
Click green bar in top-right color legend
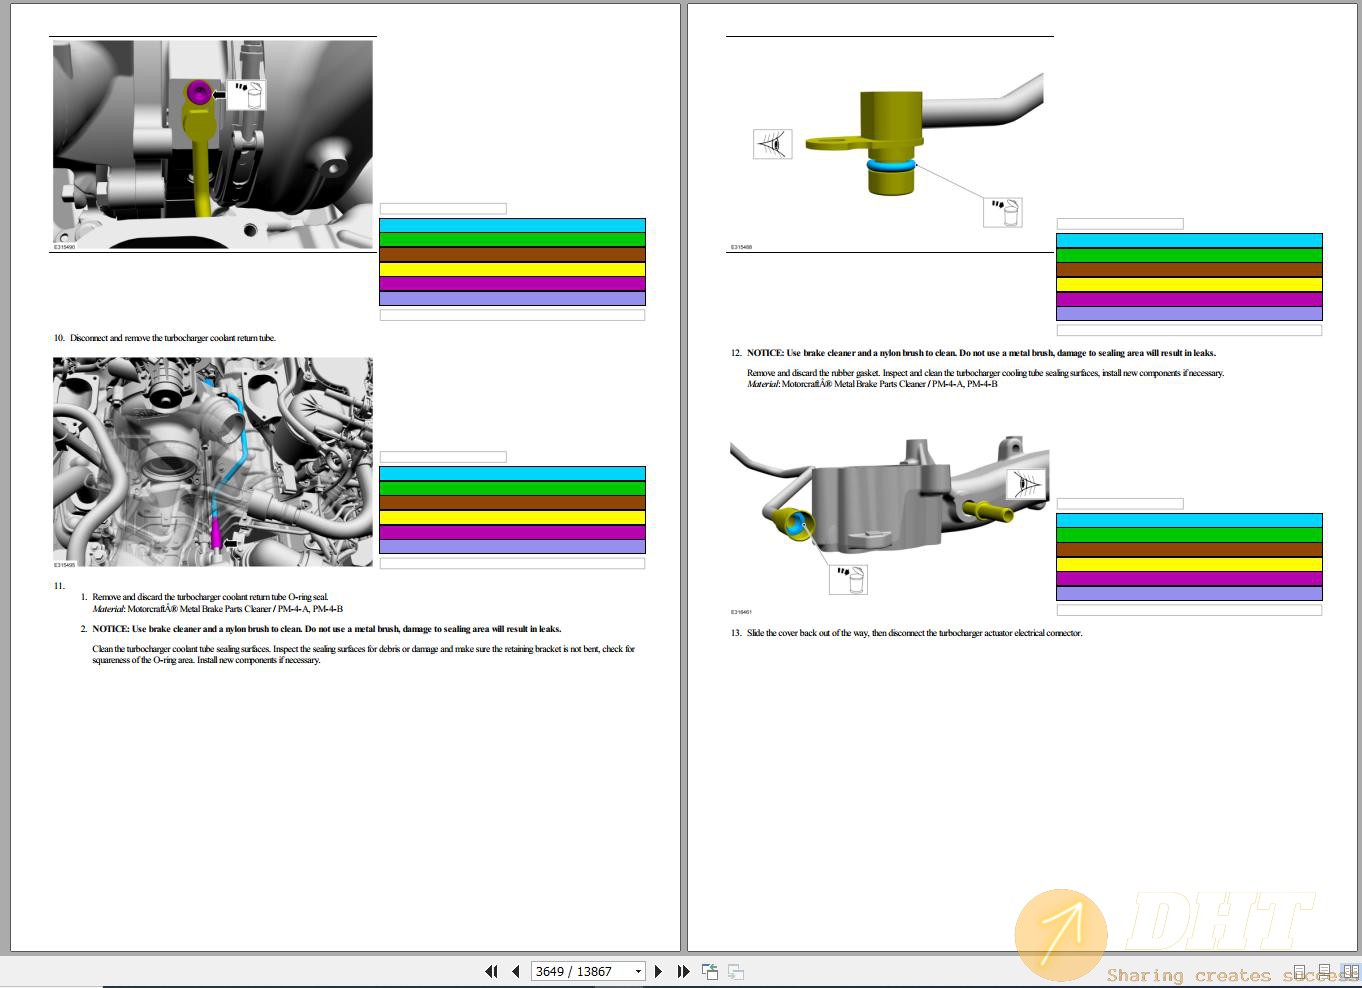(x=1189, y=255)
